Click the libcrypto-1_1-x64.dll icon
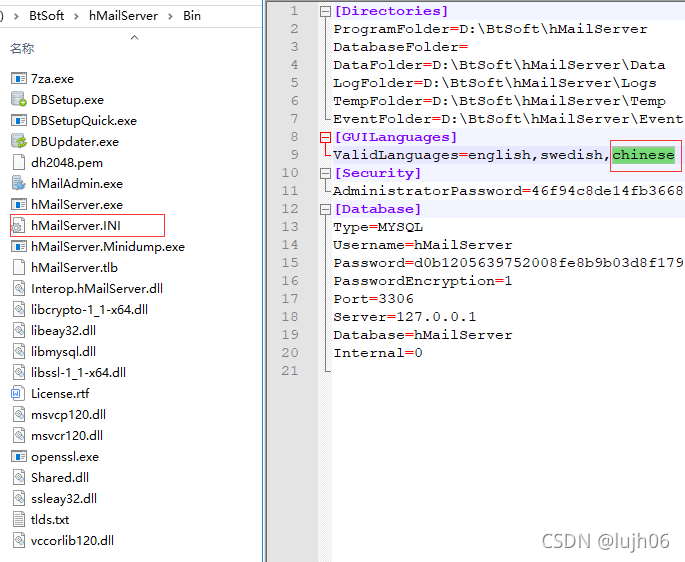The image size is (685, 562). 18,309
